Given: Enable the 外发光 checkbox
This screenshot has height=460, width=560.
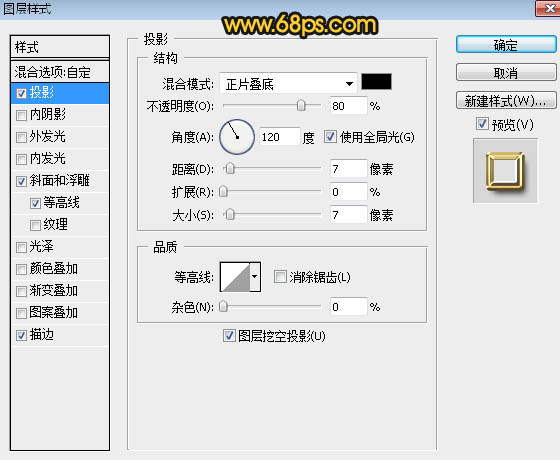Looking at the screenshot, I should pos(21,137).
